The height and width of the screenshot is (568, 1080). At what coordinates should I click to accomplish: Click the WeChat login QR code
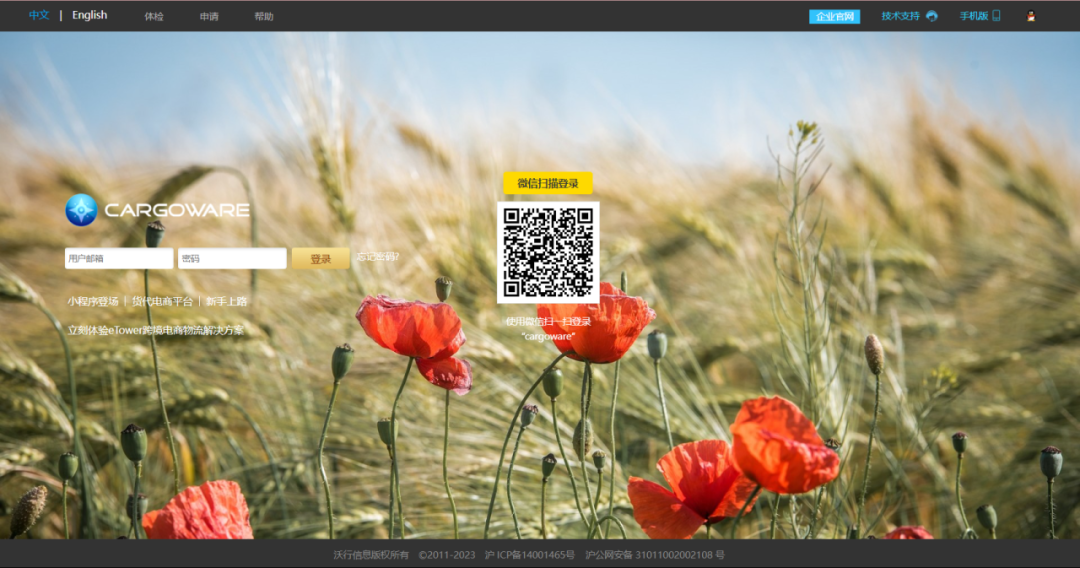coord(548,253)
